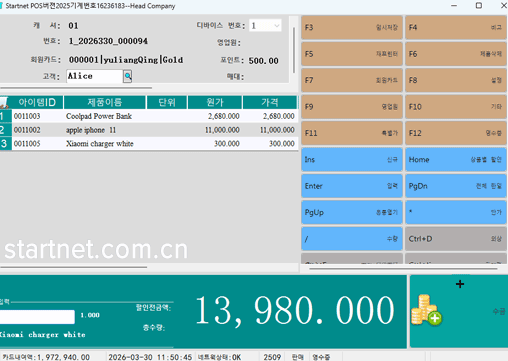The width and height of the screenshot is (508, 361).
Task: Click the Home item discount button
Action: tap(456, 160)
